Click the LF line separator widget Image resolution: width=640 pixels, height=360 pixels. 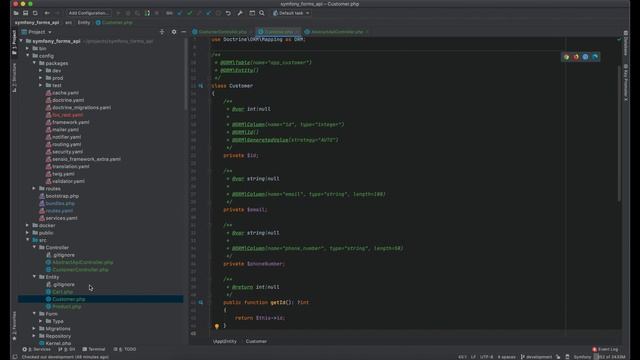[x=473, y=357]
